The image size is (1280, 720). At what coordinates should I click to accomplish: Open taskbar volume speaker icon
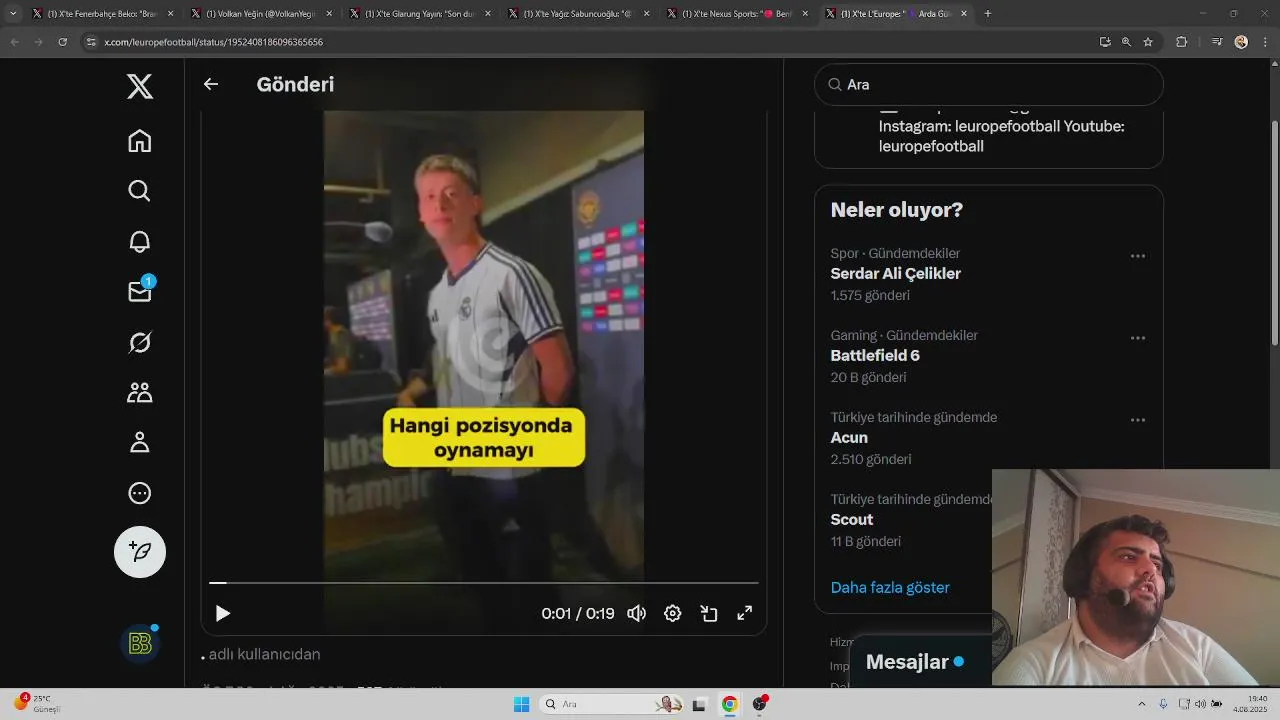tap(1200, 704)
